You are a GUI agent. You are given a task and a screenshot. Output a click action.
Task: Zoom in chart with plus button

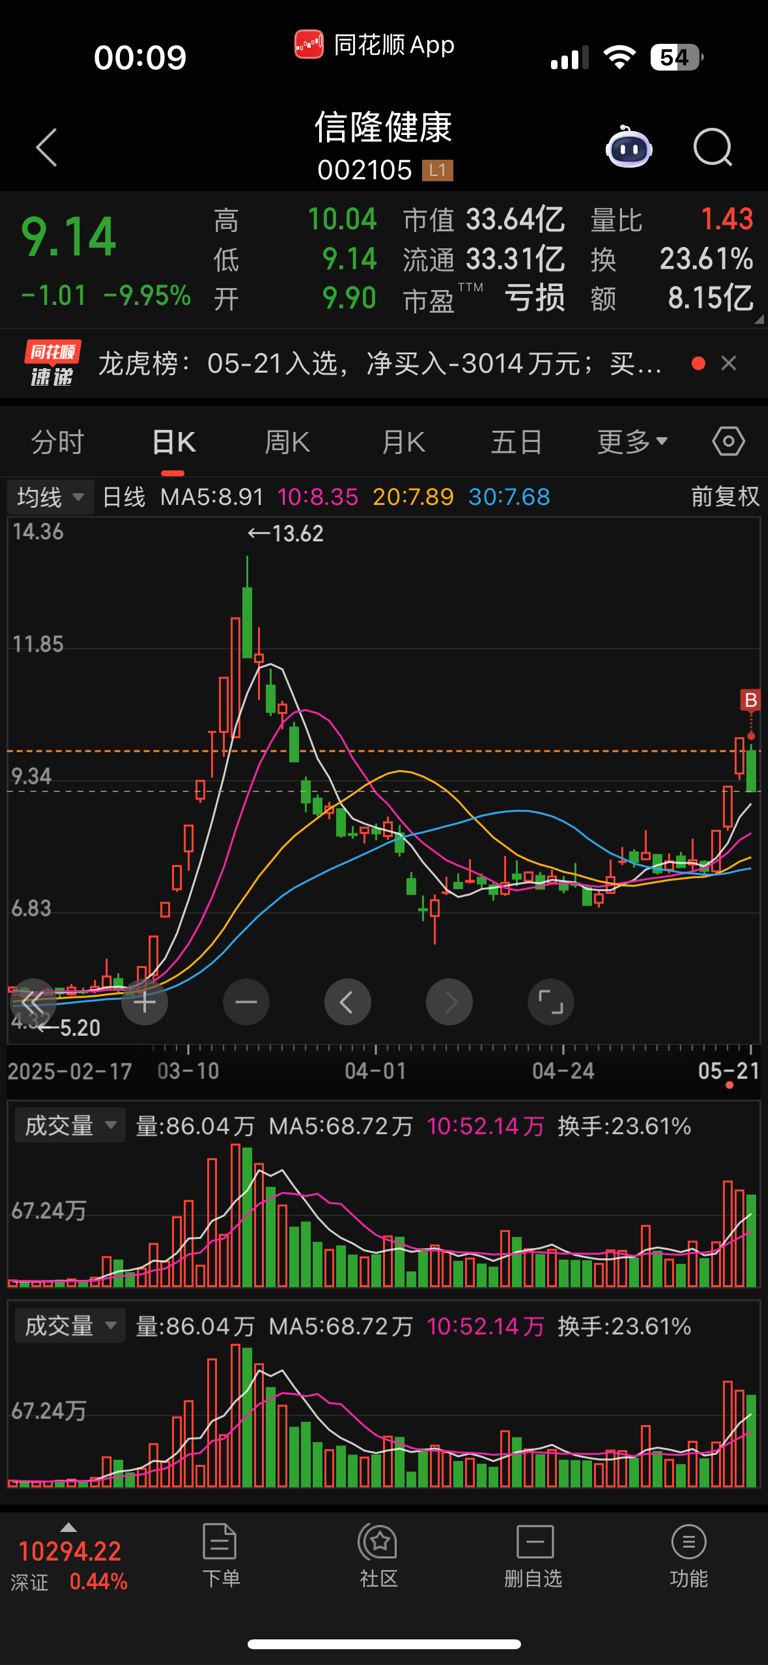[145, 1002]
